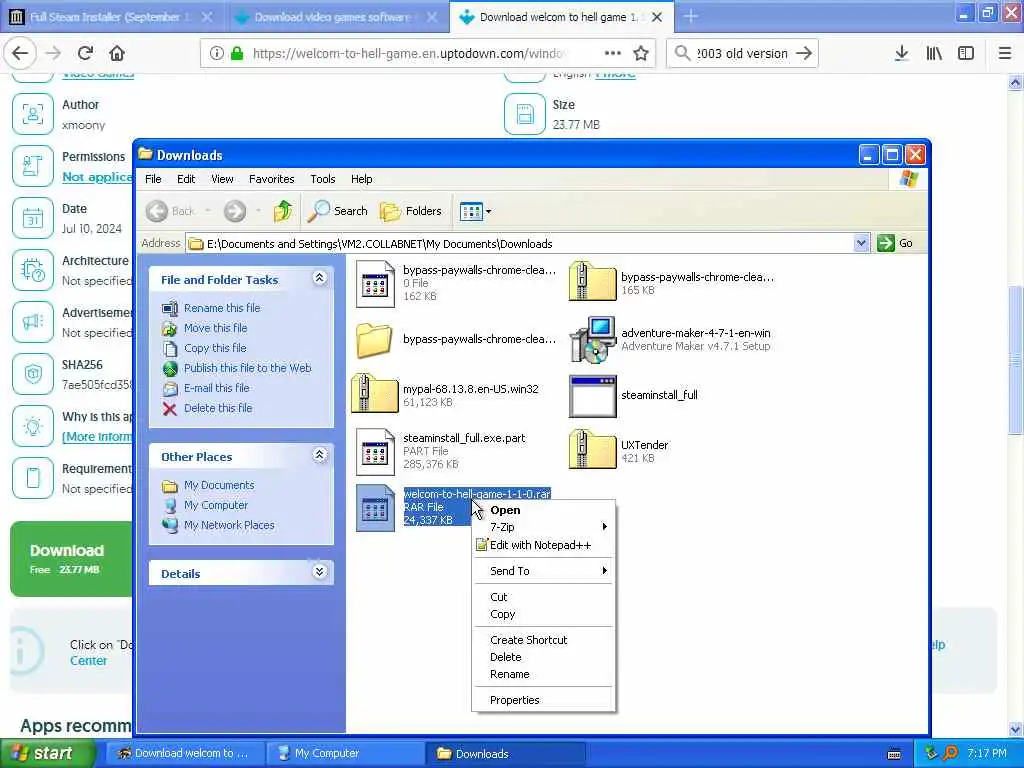Open Tools menu in Downloads window
Viewport: 1024px width, 768px height.
tap(323, 179)
